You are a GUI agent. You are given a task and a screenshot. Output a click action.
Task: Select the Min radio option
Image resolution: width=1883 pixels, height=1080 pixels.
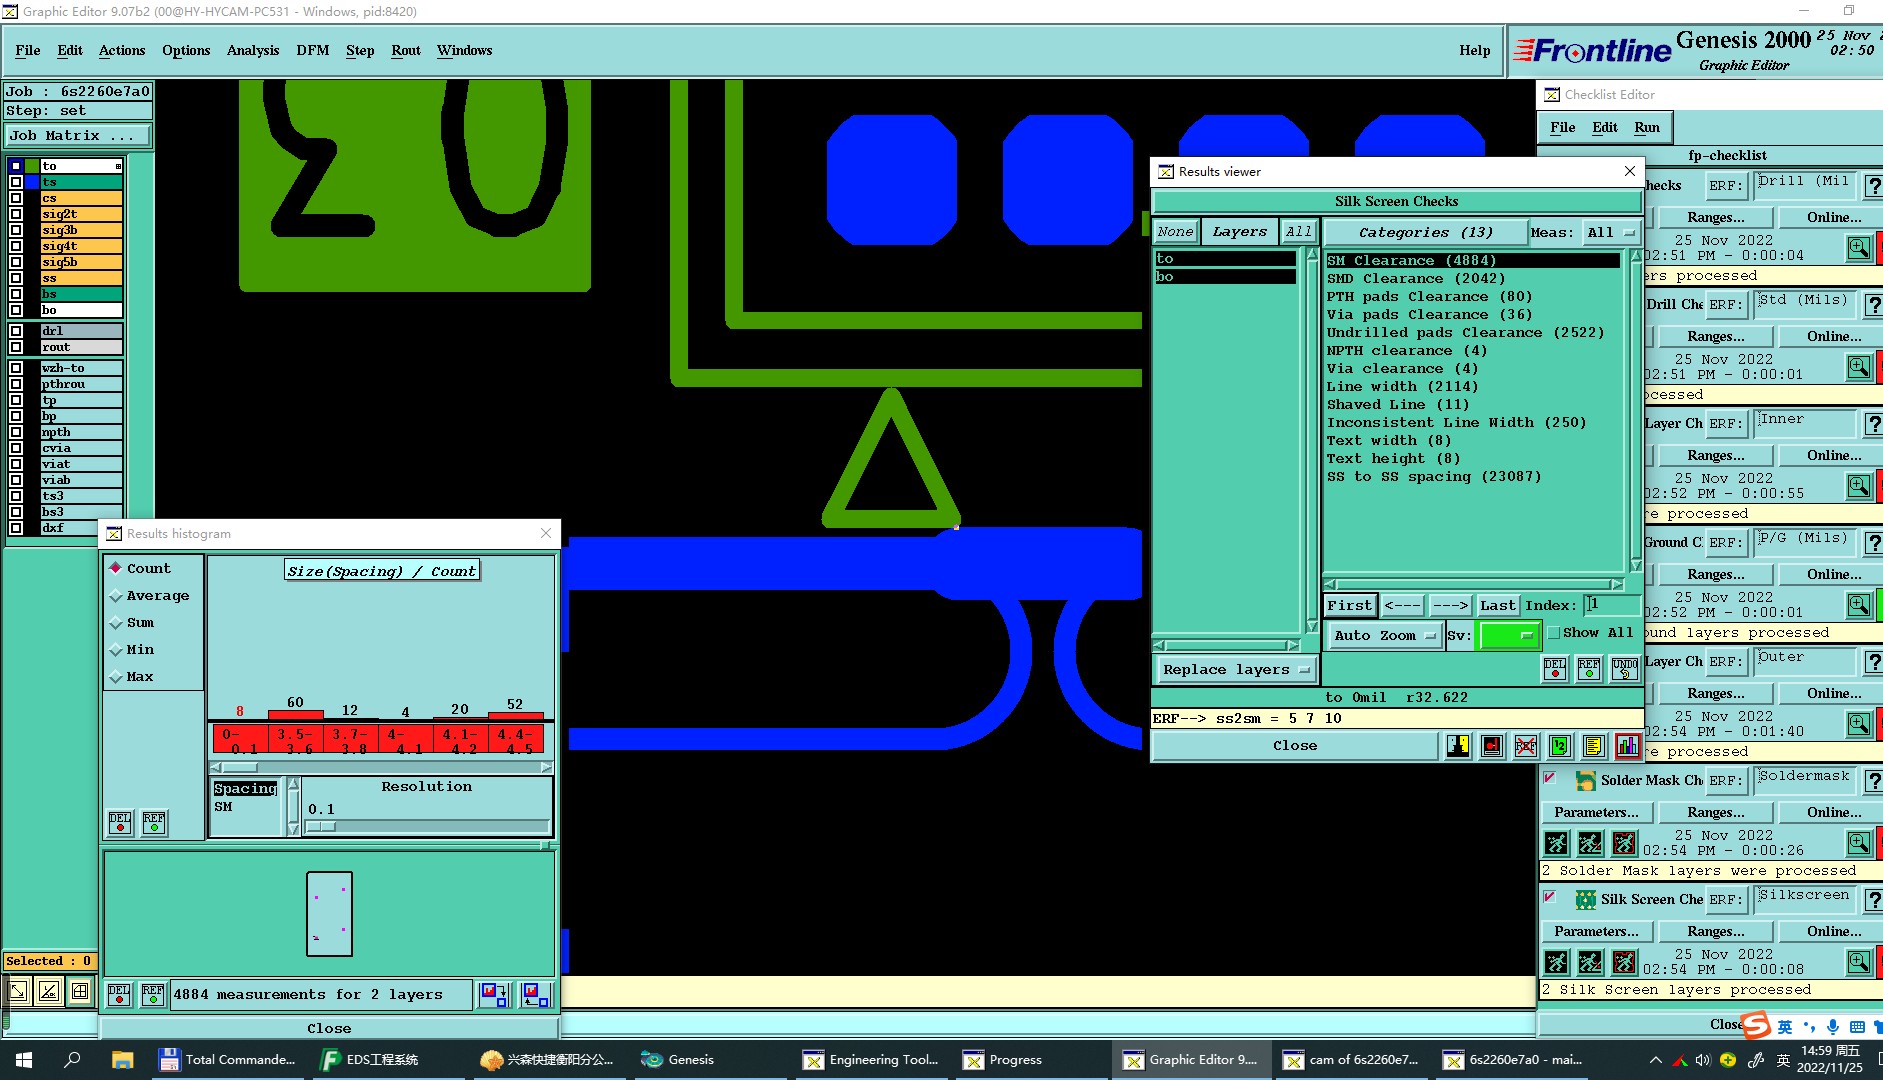tap(116, 650)
